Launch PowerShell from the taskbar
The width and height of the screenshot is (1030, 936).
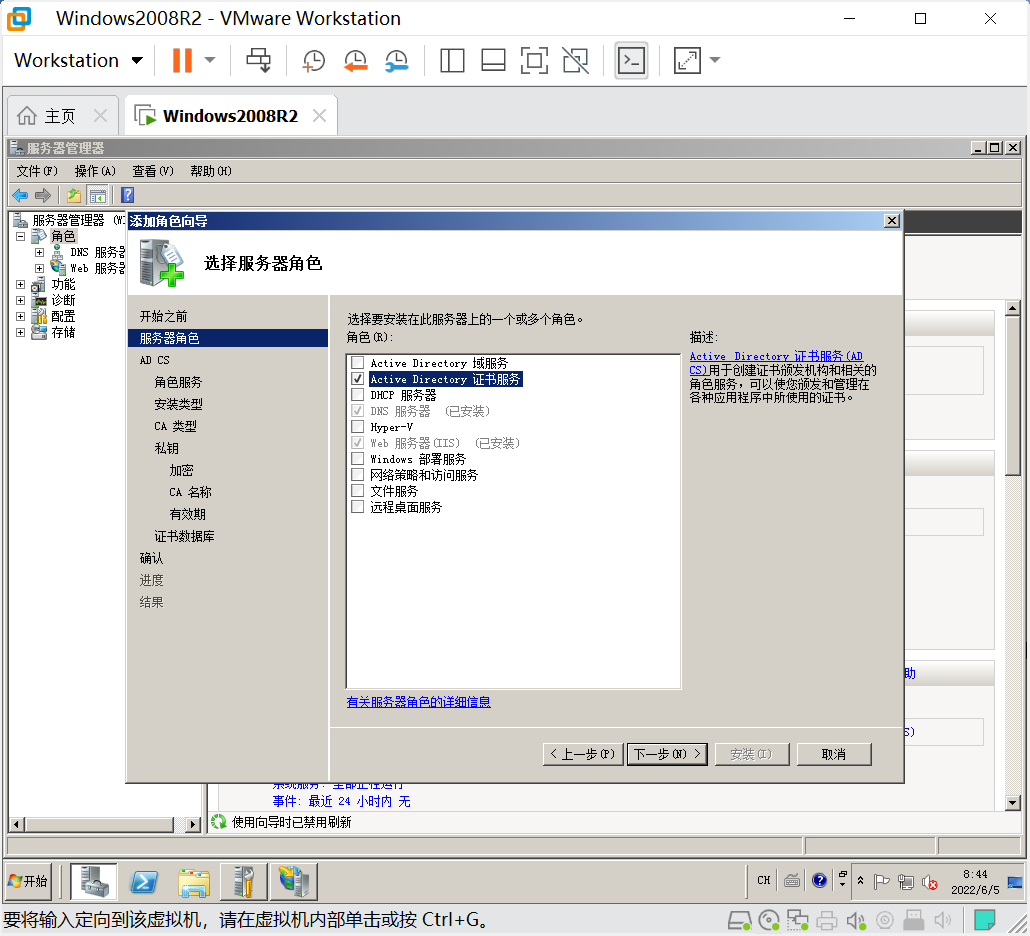(144, 881)
